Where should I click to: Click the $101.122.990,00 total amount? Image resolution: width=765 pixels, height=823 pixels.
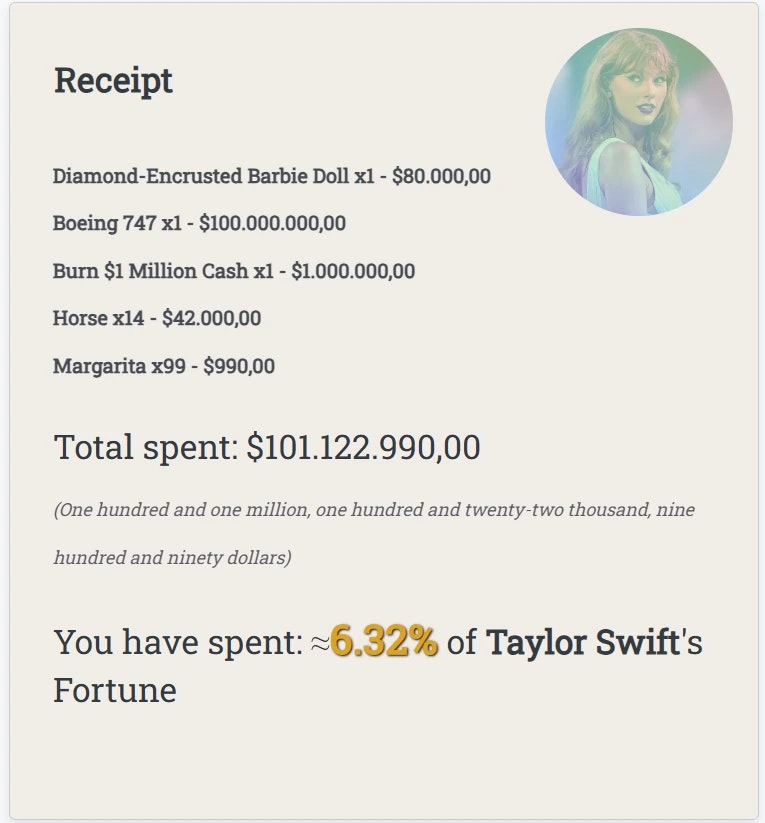click(x=363, y=448)
